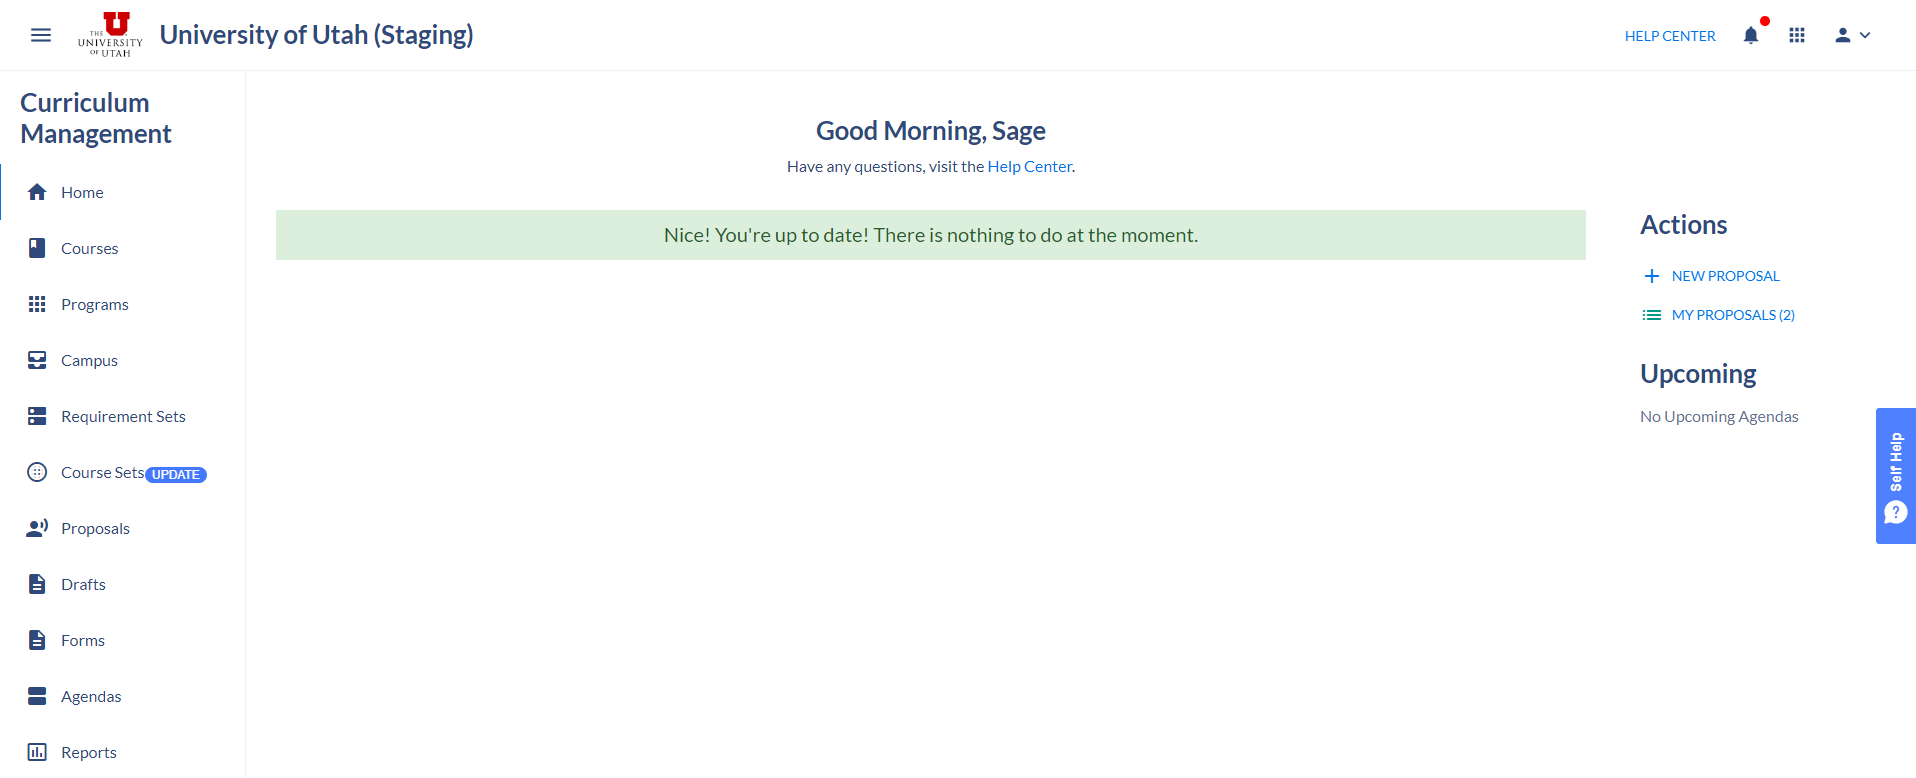The image size is (1916, 778).
Task: Start a NEW PROPOSAL
Action: pyautogui.click(x=1726, y=276)
